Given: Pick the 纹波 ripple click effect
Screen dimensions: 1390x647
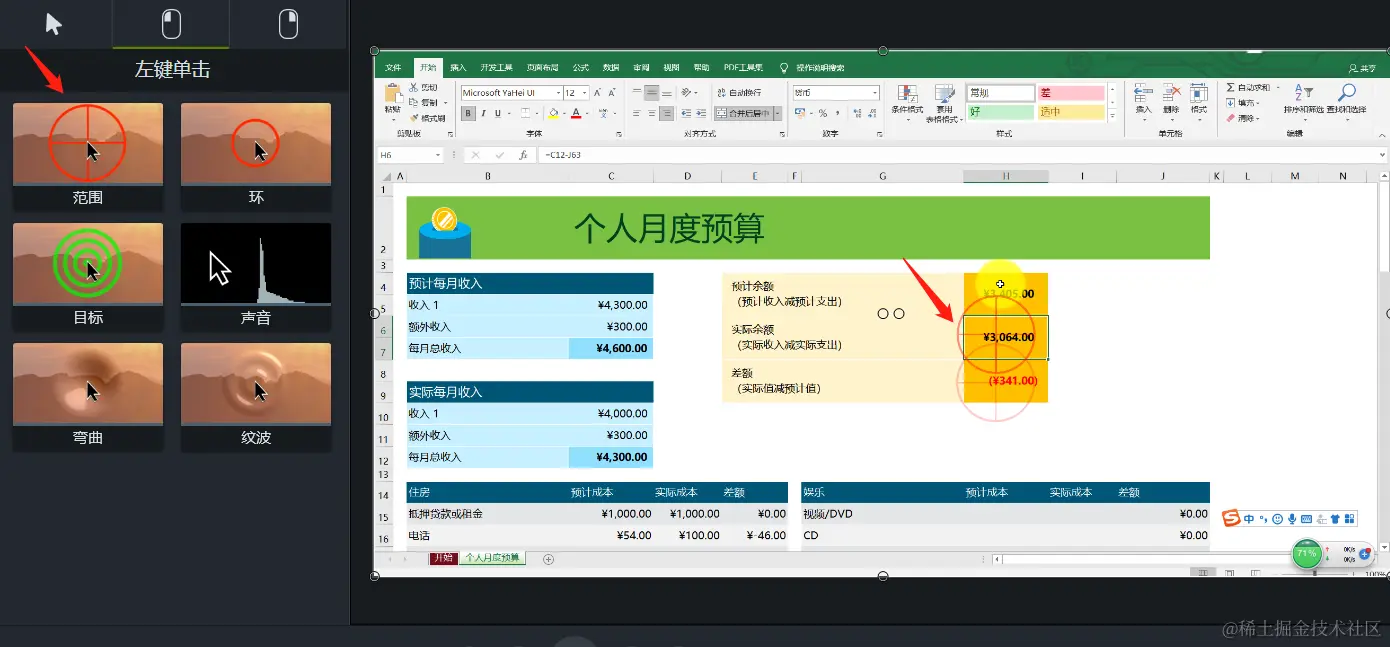Looking at the screenshot, I should 256,395.
